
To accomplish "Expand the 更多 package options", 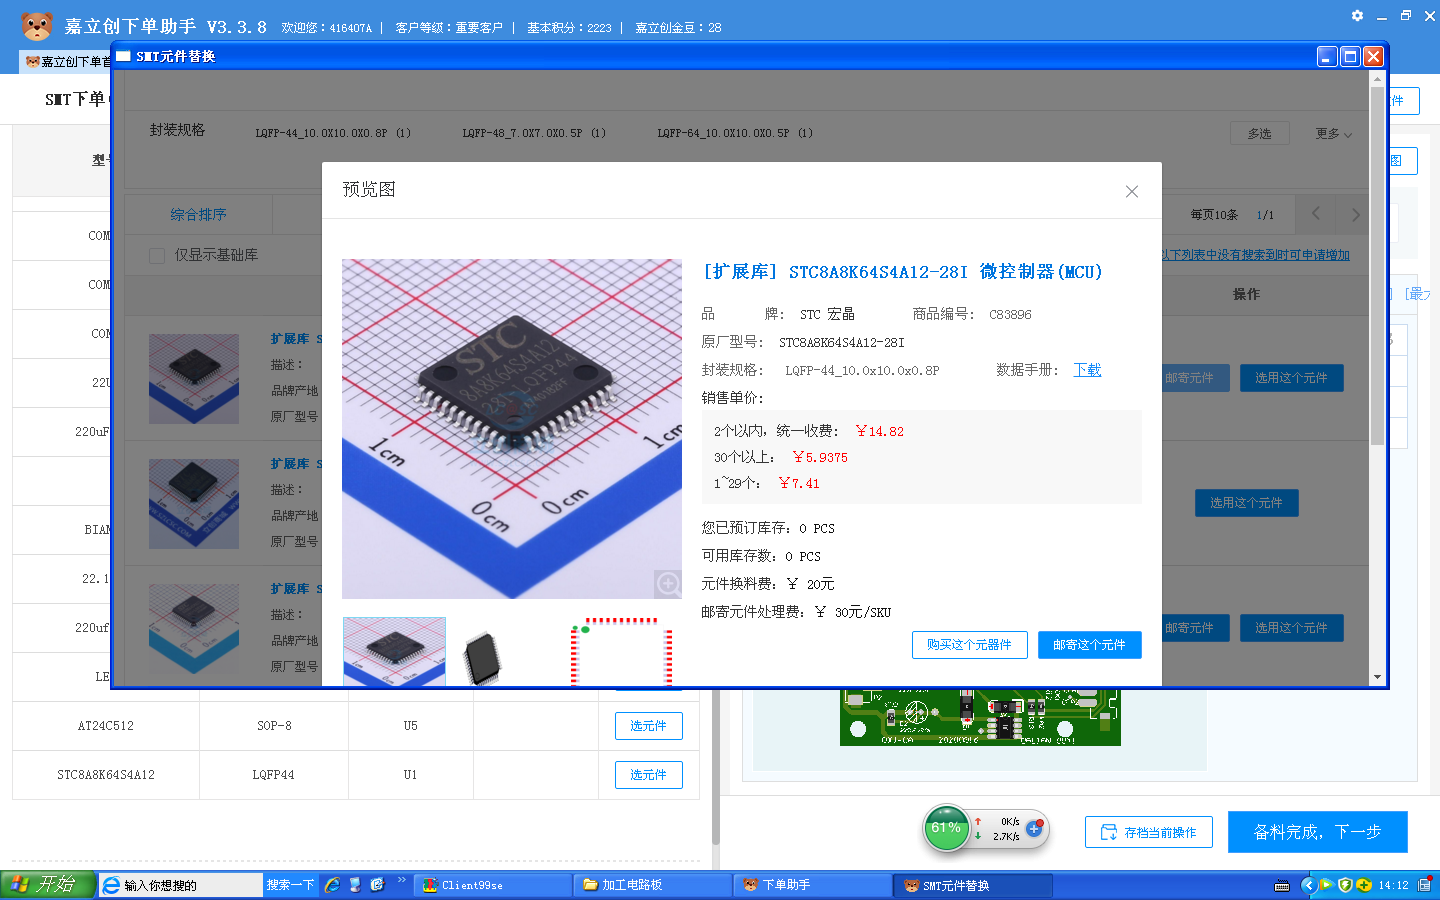I will pos(1334,134).
